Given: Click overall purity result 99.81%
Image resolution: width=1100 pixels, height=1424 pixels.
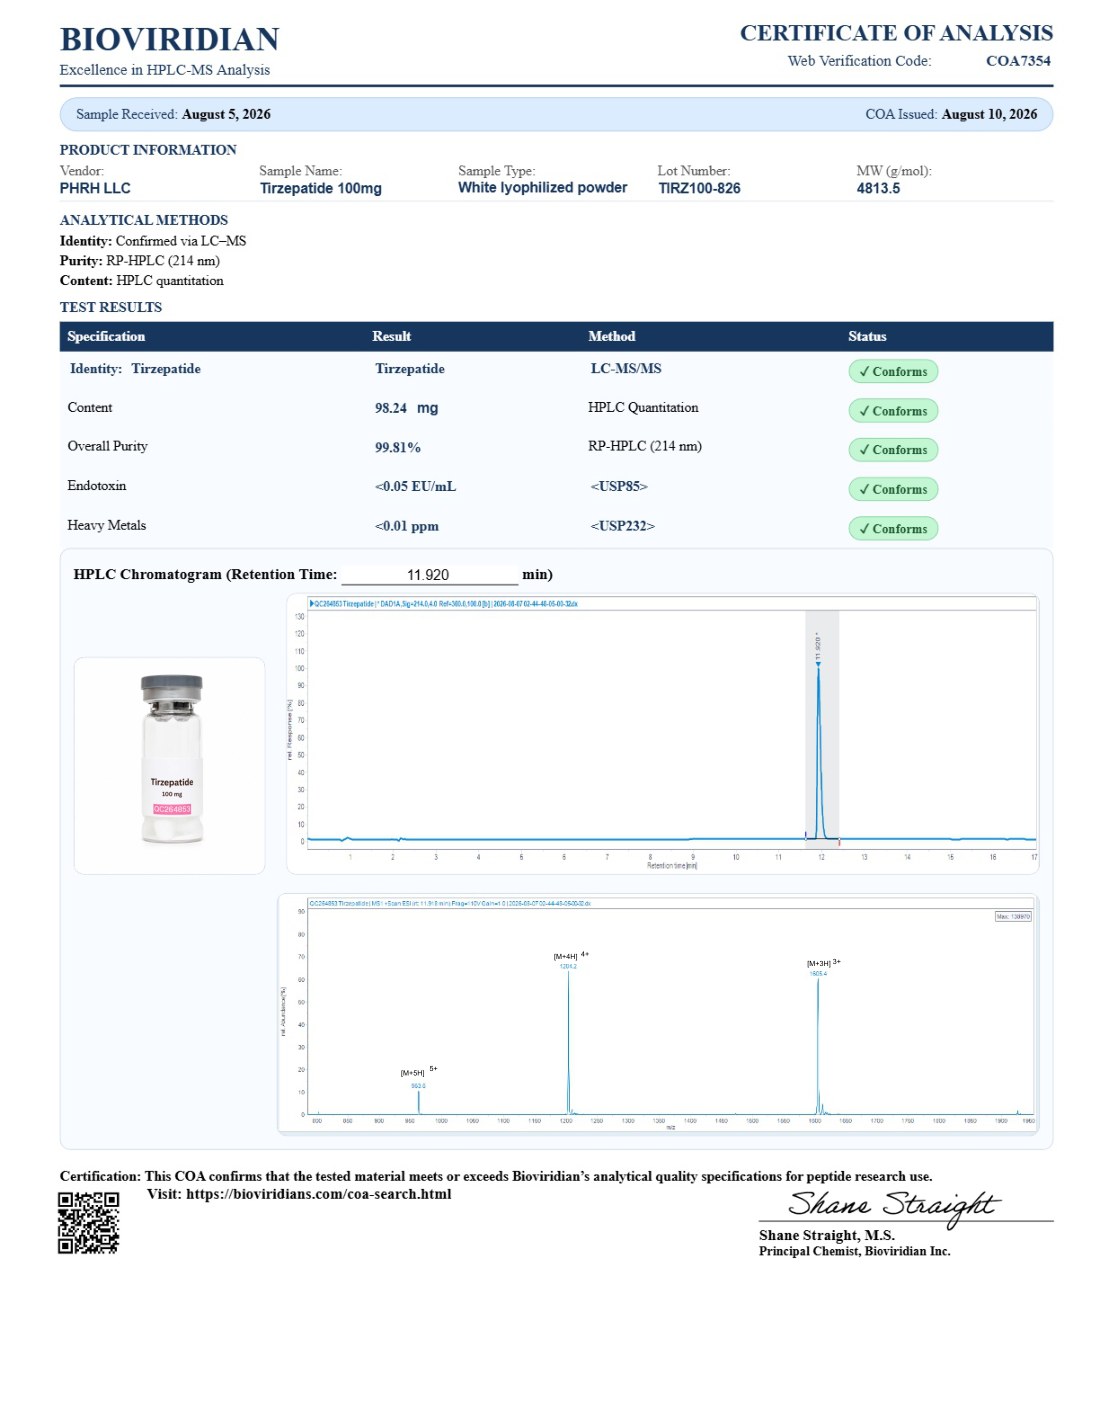Looking at the screenshot, I should [x=398, y=447].
